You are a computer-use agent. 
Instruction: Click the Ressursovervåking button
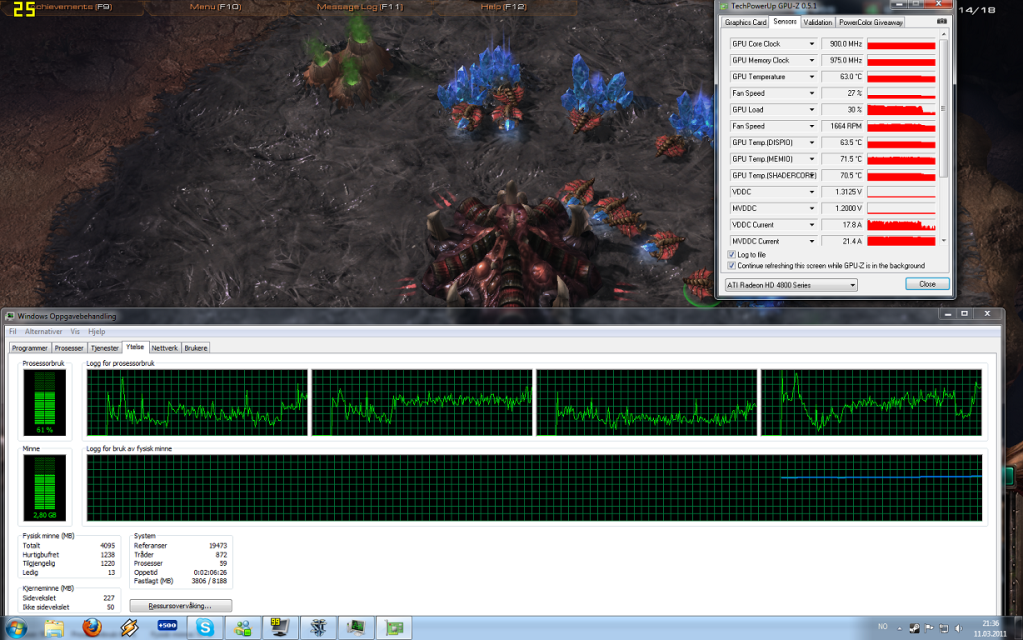coord(180,606)
